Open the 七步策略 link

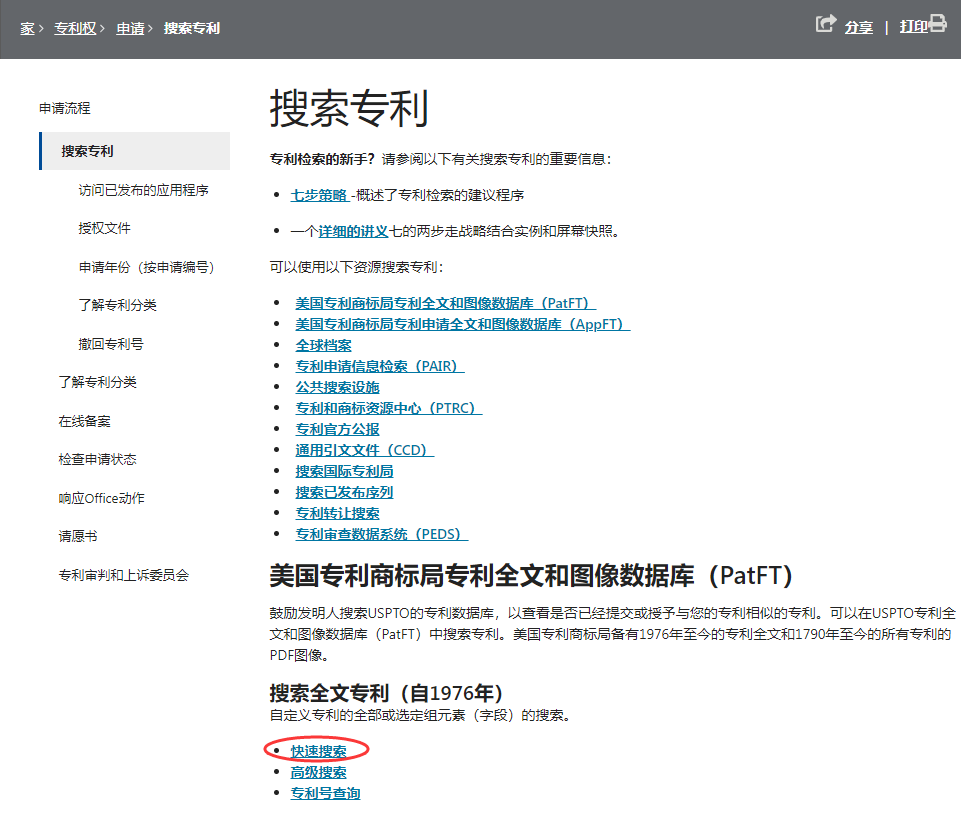pos(319,195)
